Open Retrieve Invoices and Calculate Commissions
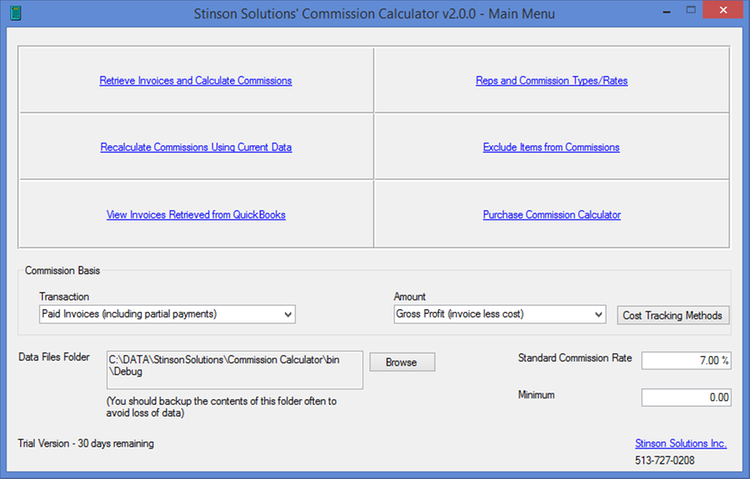 [x=196, y=80]
